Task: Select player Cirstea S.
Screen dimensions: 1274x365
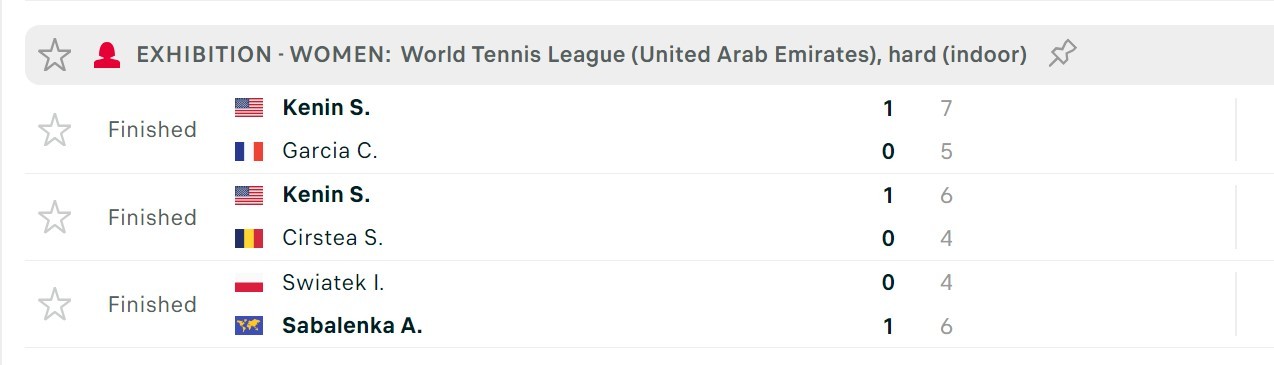Action: [333, 238]
